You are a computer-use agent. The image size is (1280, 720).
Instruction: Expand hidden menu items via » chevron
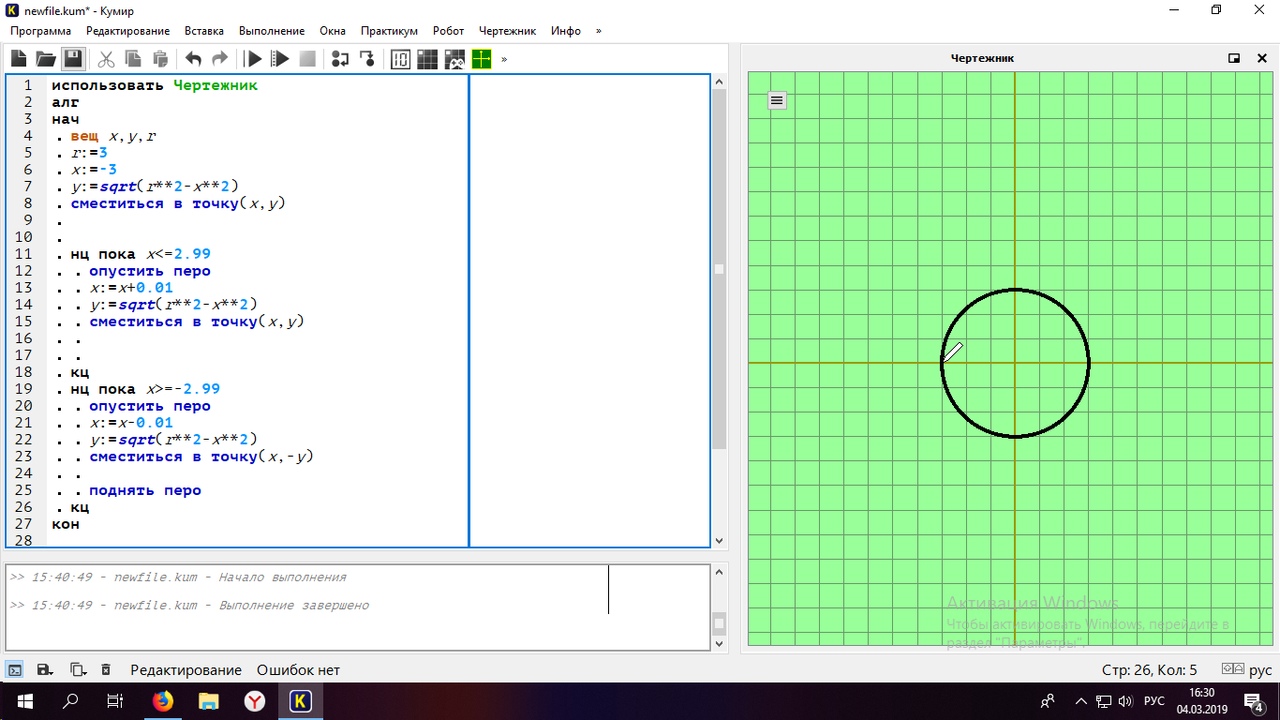[x=598, y=31]
